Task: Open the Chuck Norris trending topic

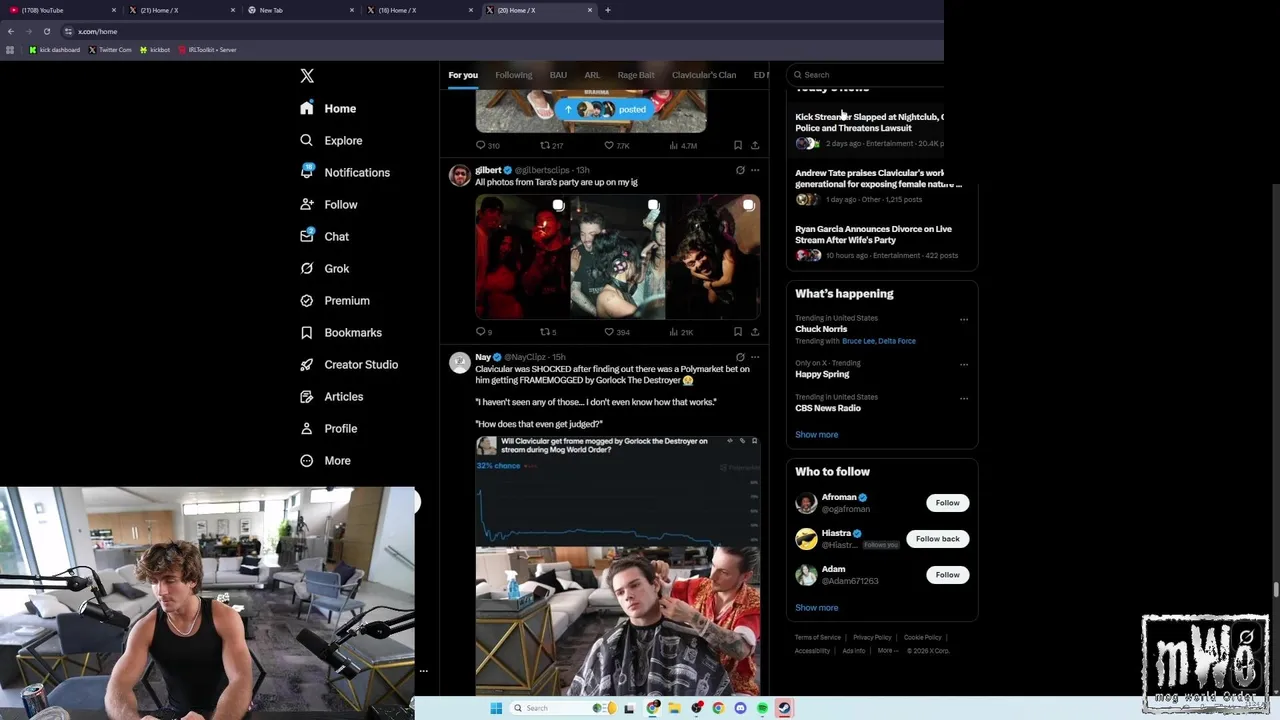Action: pos(821,329)
